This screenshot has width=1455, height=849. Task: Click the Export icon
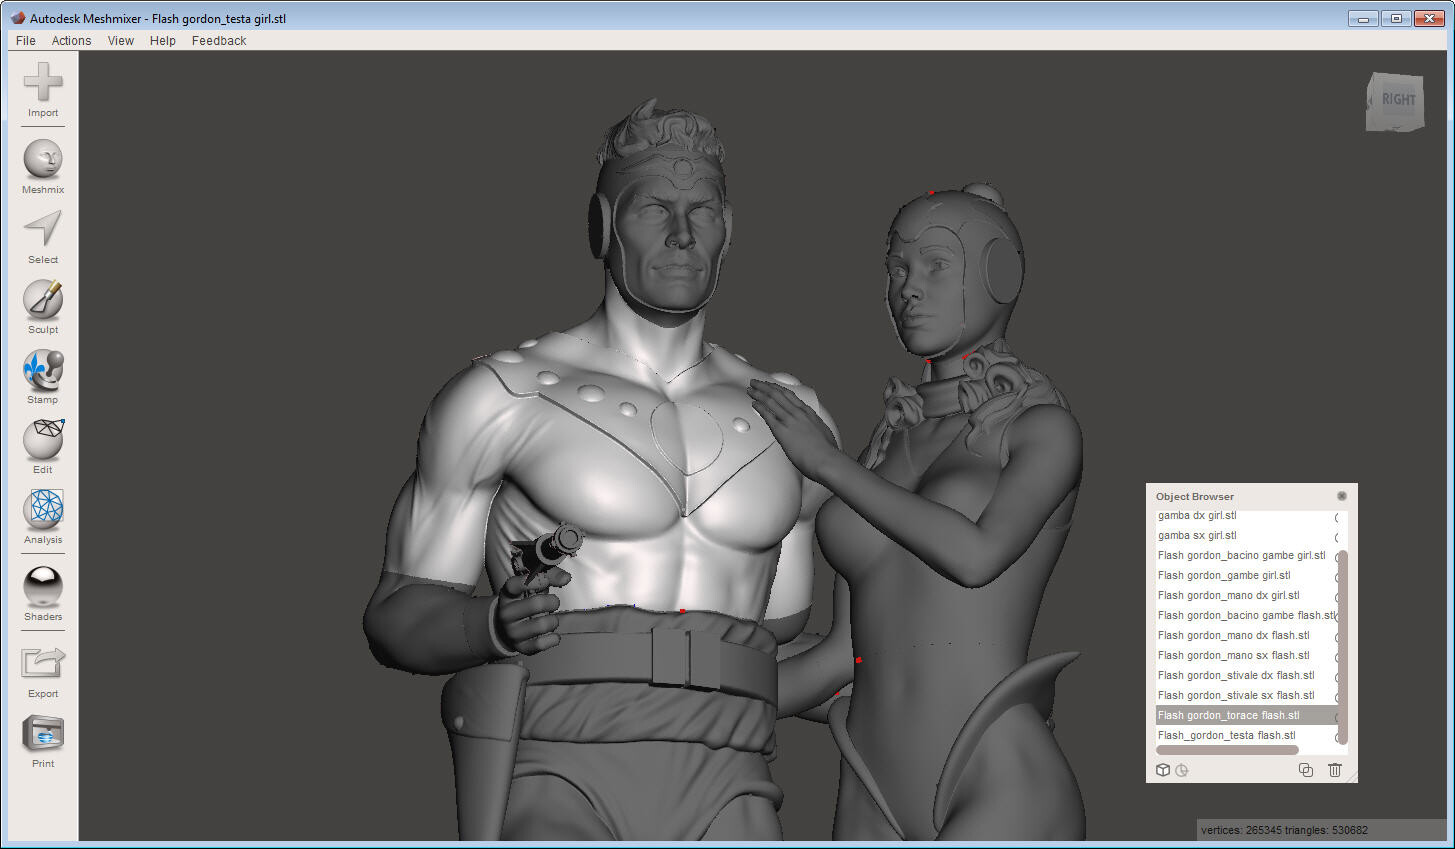point(43,663)
